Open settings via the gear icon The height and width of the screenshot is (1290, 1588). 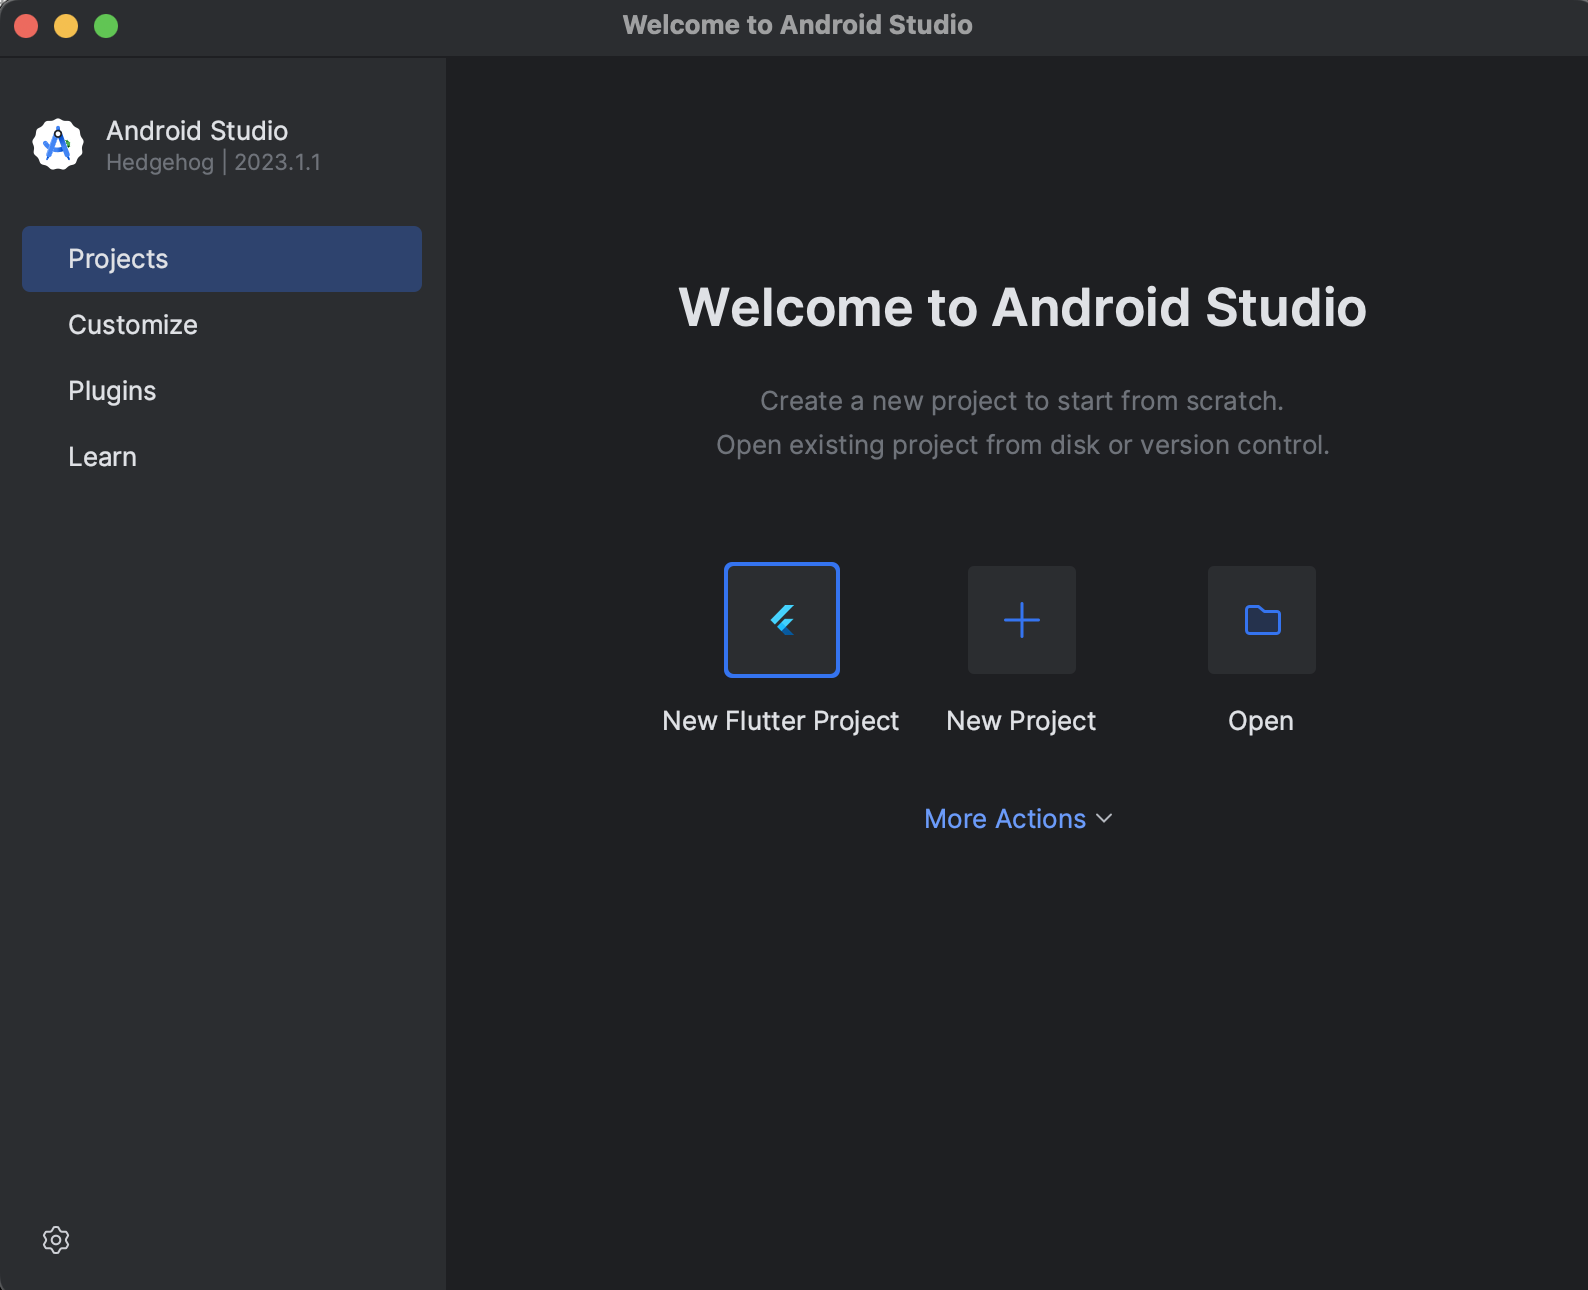point(56,1240)
